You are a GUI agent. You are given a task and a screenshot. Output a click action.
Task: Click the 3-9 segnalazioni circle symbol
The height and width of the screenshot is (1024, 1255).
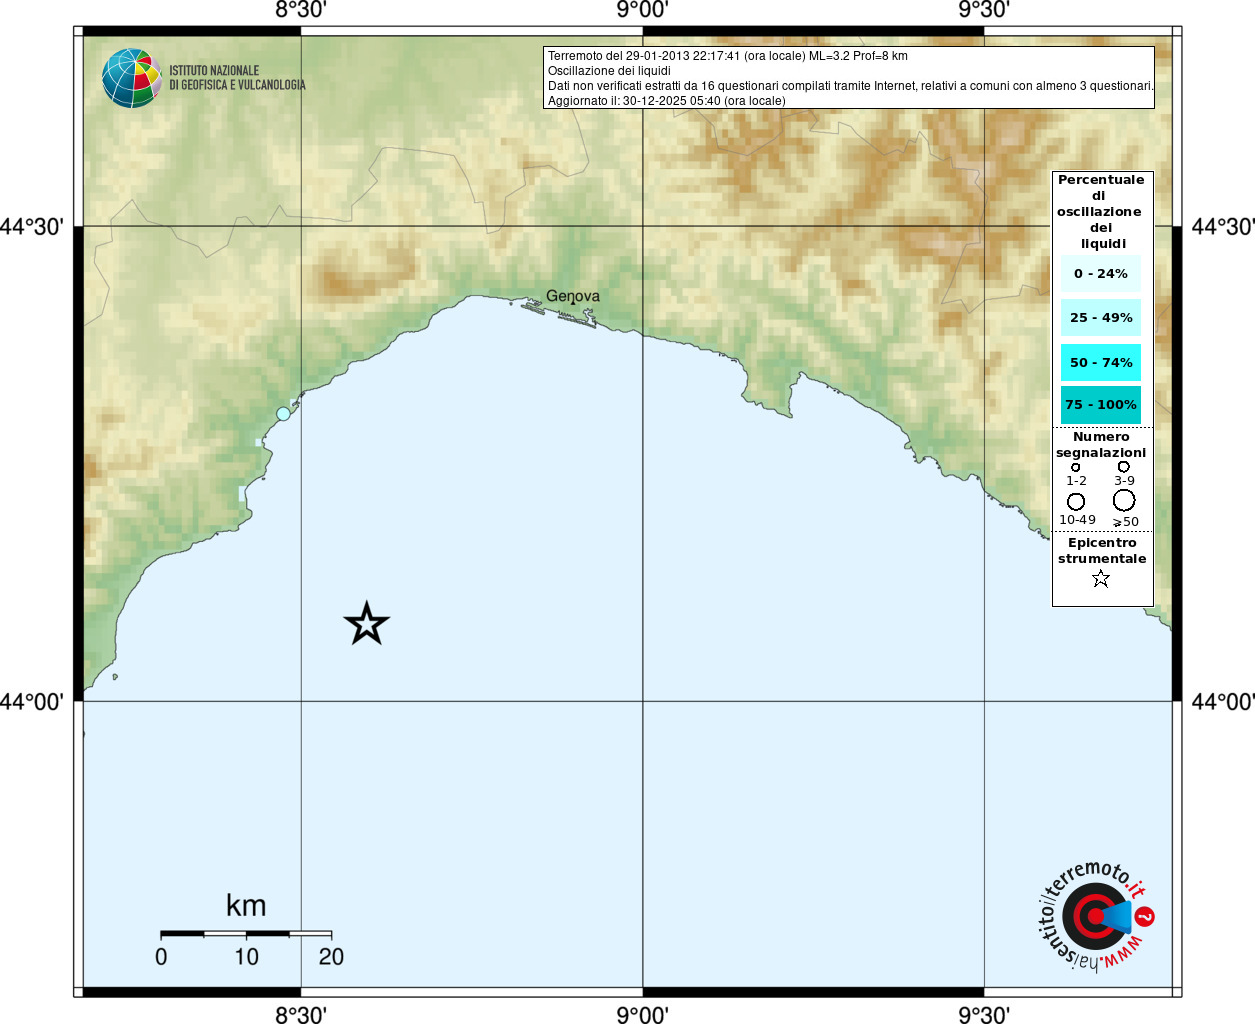coord(1124,466)
